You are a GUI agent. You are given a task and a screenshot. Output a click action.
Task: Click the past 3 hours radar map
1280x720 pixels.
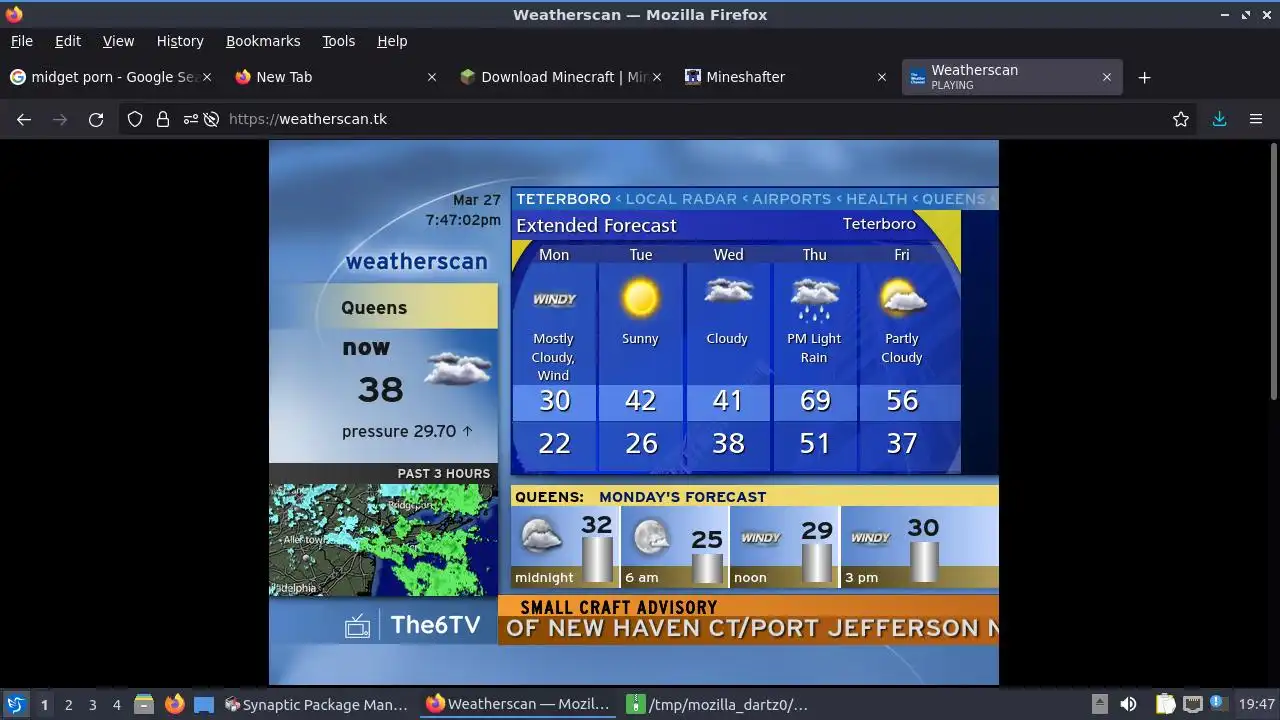(383, 540)
